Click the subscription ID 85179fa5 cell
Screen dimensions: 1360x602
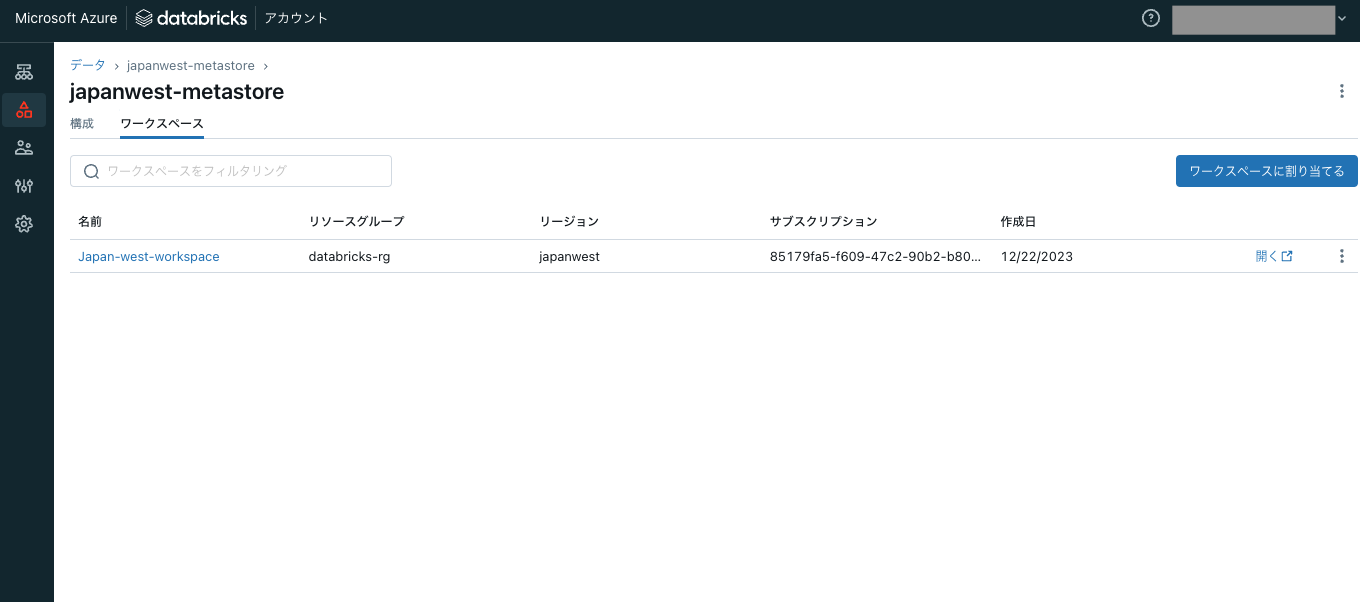[x=875, y=256]
